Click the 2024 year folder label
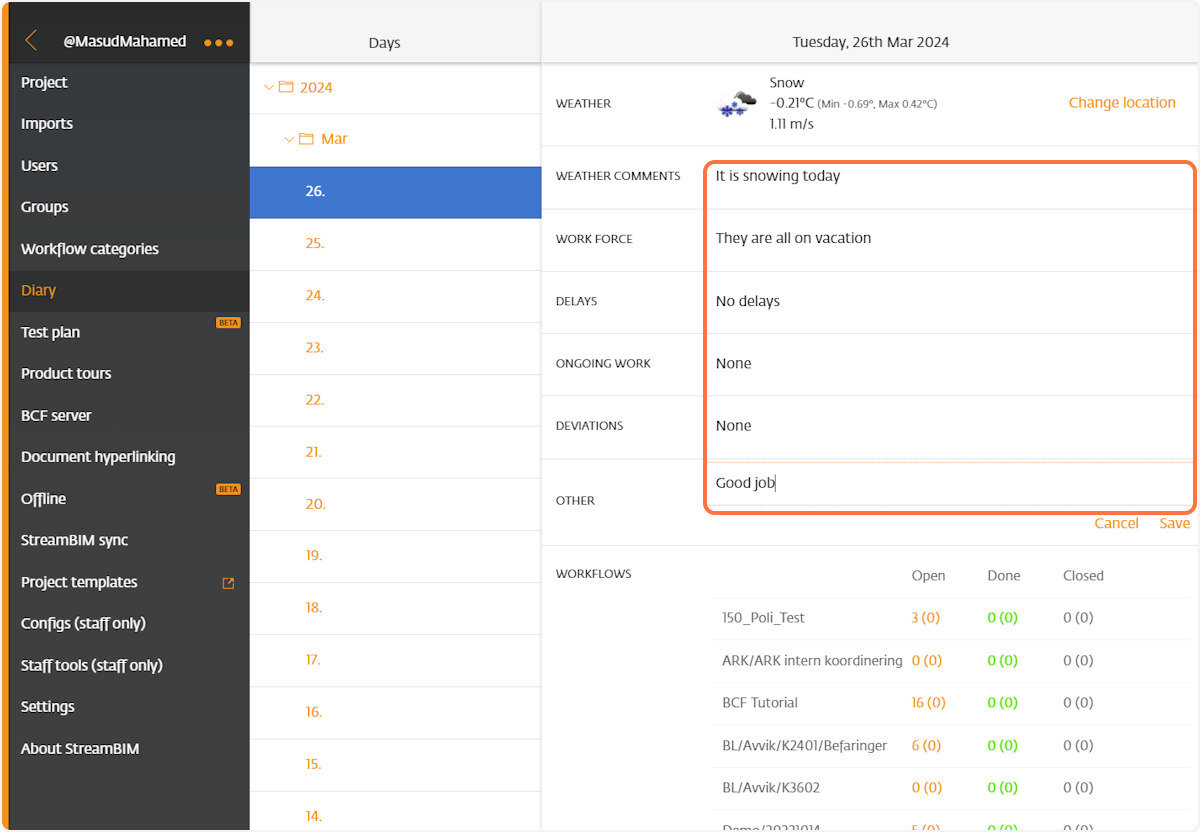The width and height of the screenshot is (1200, 832). 316,88
